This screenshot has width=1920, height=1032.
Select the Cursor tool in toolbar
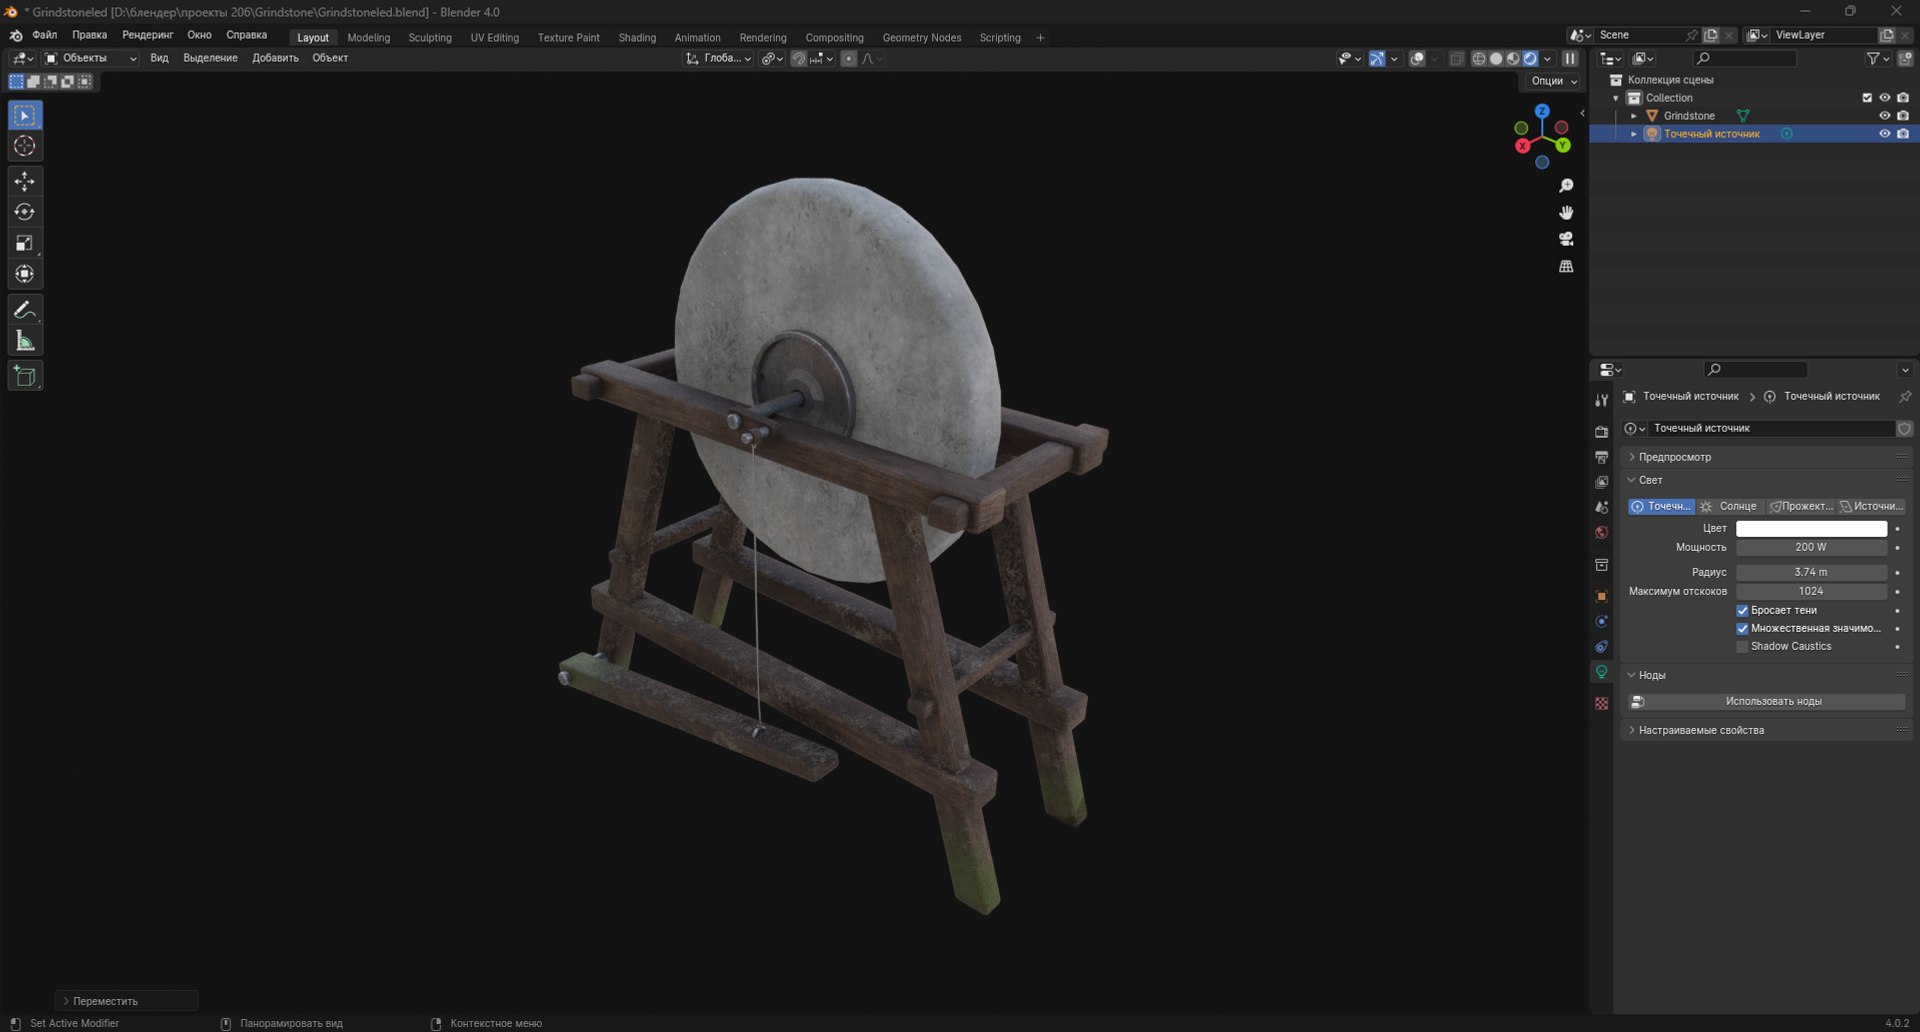(x=25, y=146)
